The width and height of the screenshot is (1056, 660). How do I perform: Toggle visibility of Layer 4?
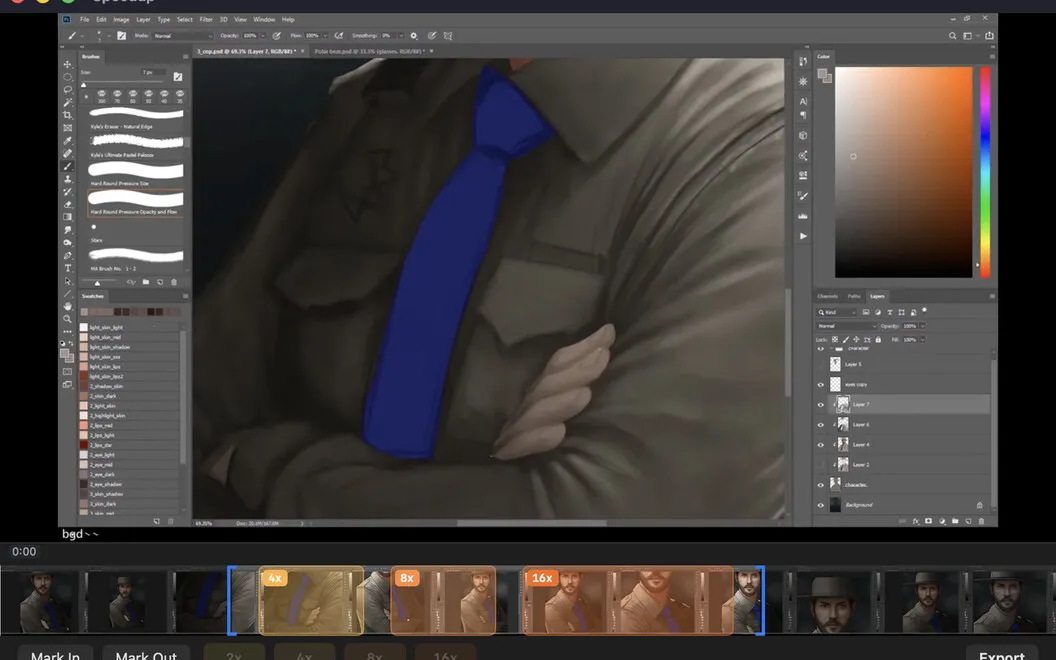coord(820,445)
